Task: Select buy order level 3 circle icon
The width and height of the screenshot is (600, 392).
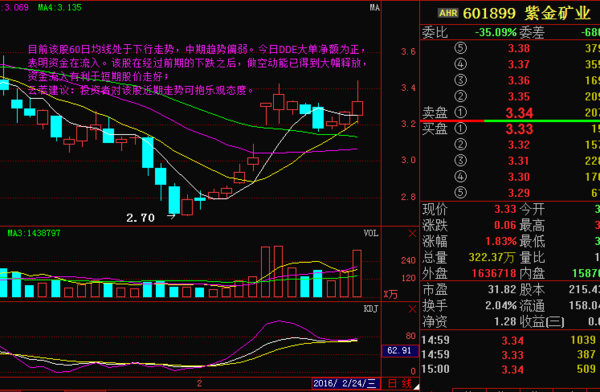Action: (x=461, y=160)
